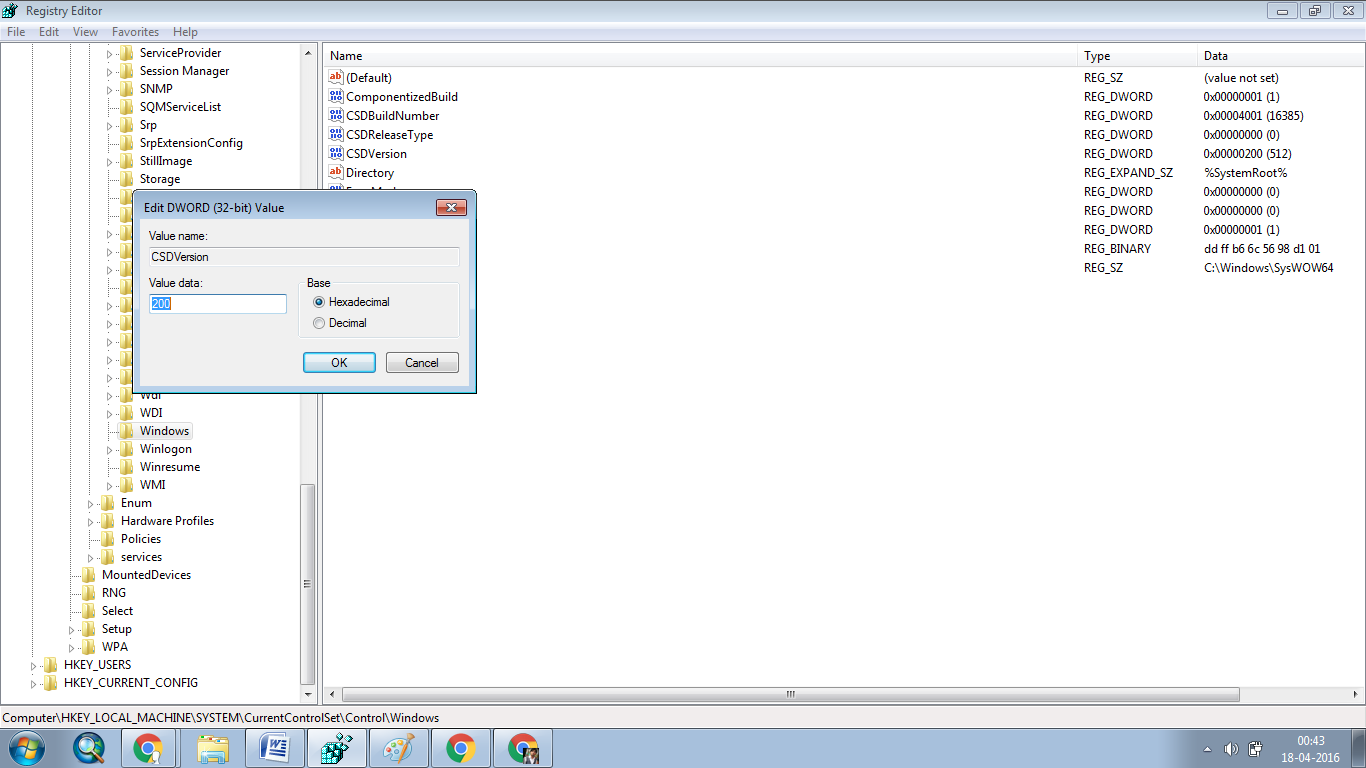
Task: Cancel the Edit DWORD dialog
Action: [422, 362]
